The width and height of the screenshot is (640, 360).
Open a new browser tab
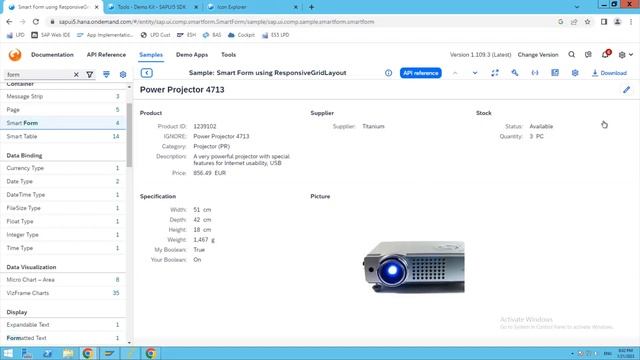click(311, 7)
